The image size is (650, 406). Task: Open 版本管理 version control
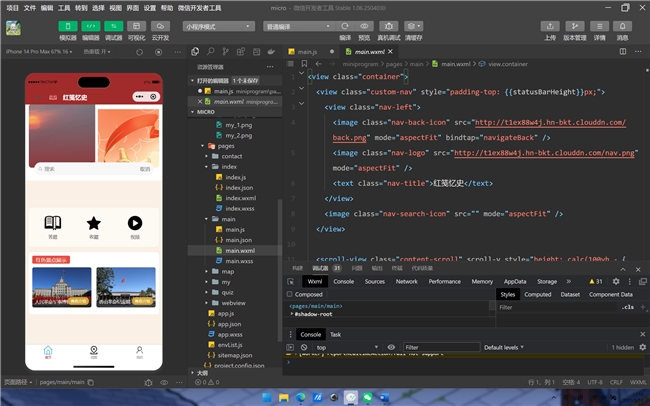point(575,24)
